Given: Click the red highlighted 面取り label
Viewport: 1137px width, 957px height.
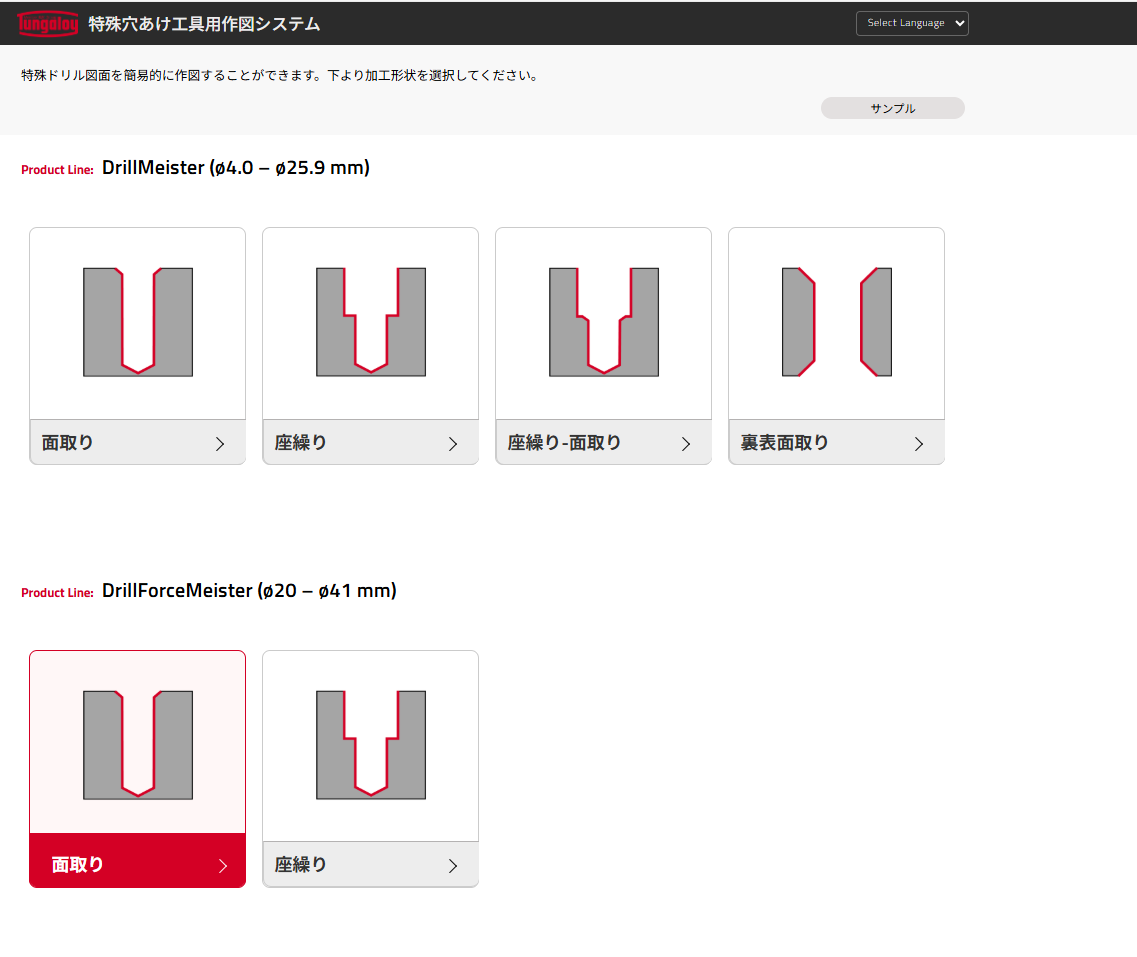Looking at the screenshot, I should tap(78, 865).
